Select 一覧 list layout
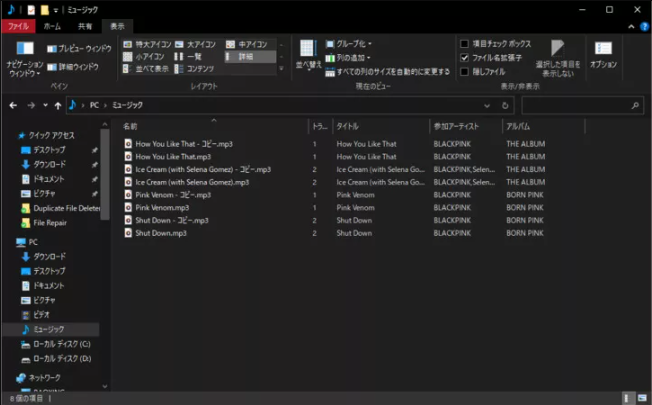Screen dimensions: 652x405 click(188, 57)
